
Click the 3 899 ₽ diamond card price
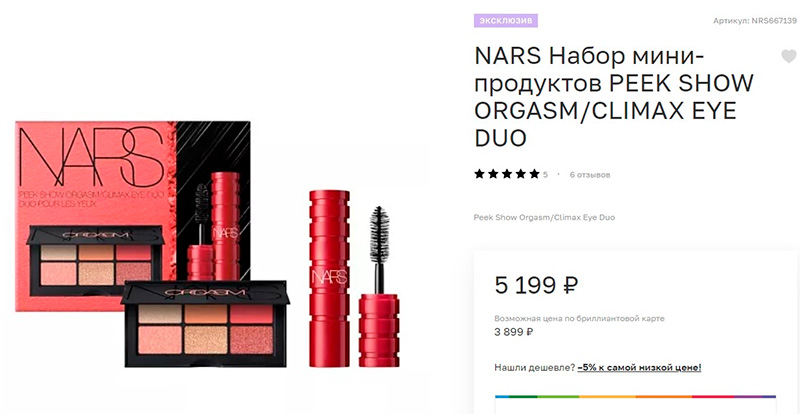click(514, 332)
